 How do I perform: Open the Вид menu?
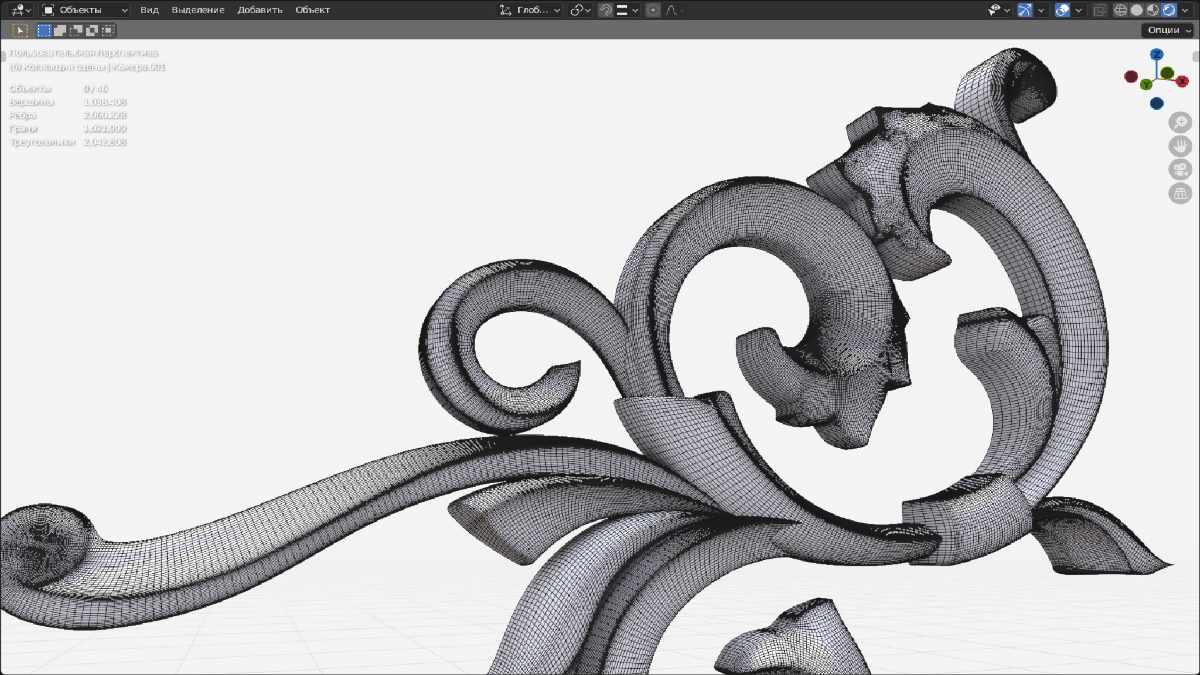point(149,10)
